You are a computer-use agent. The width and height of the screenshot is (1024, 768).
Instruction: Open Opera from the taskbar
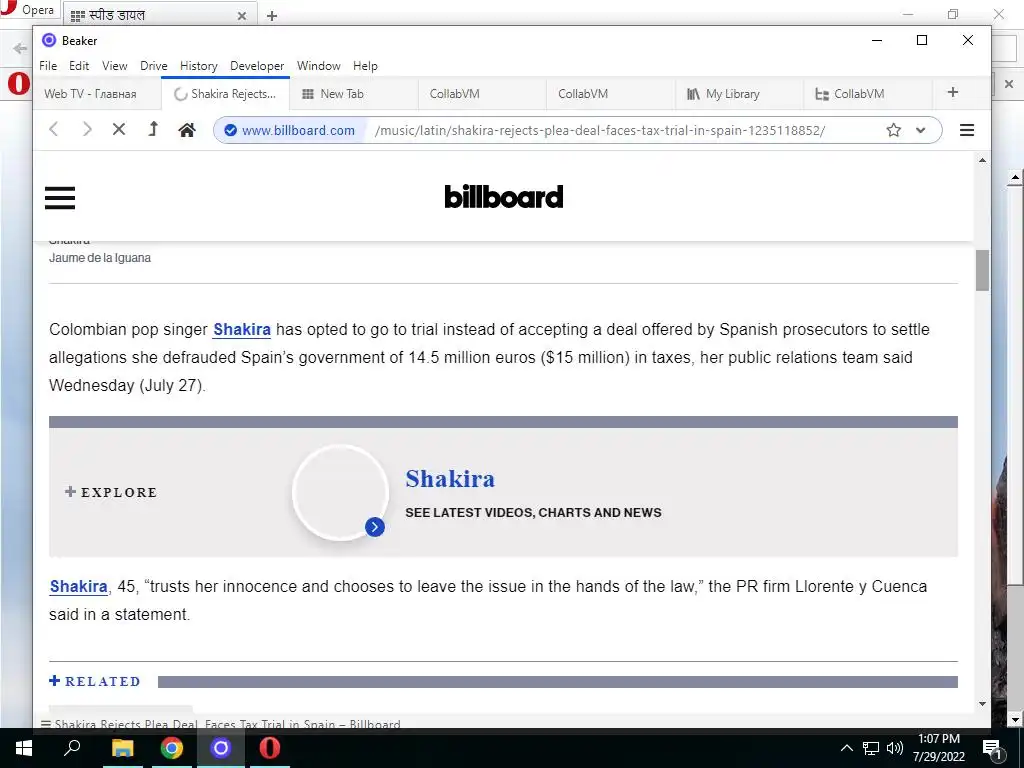(270, 748)
